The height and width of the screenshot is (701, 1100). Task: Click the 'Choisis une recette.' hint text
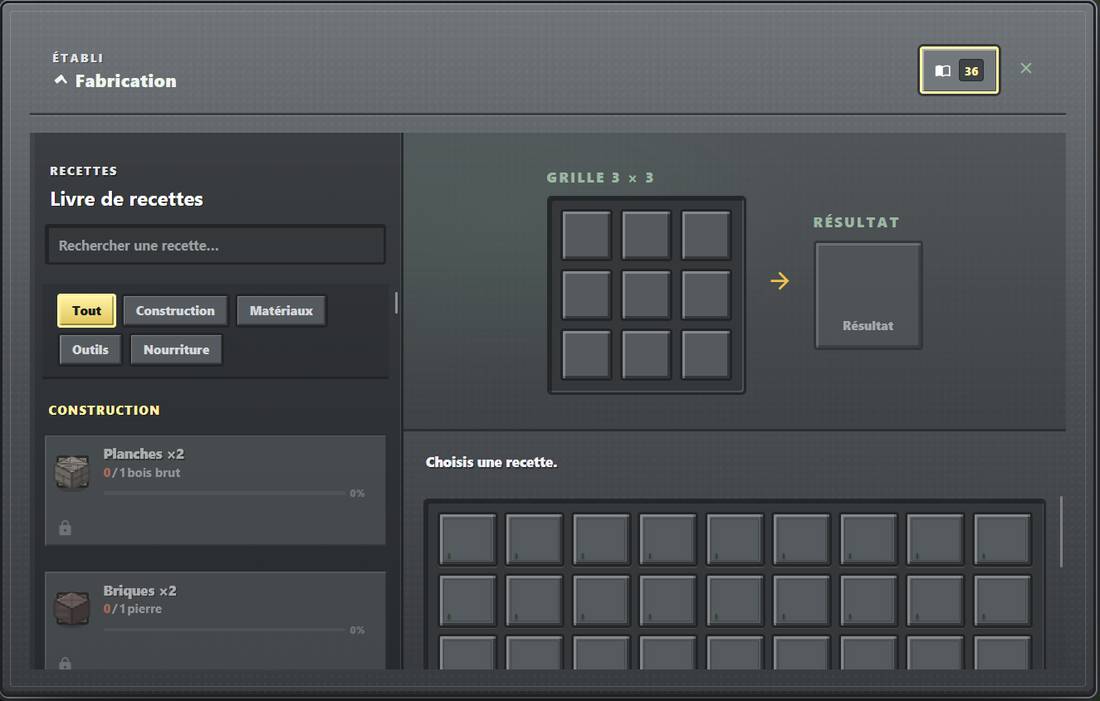pyautogui.click(x=491, y=462)
